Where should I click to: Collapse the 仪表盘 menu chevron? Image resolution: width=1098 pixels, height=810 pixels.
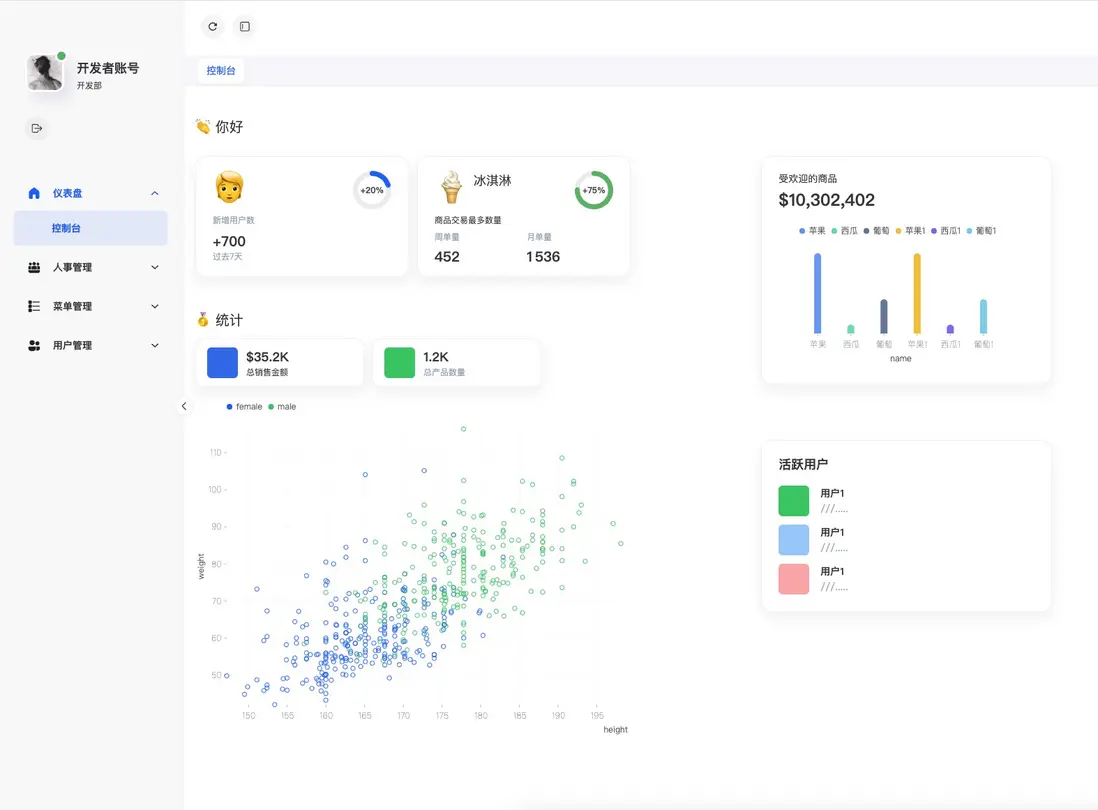tap(155, 193)
